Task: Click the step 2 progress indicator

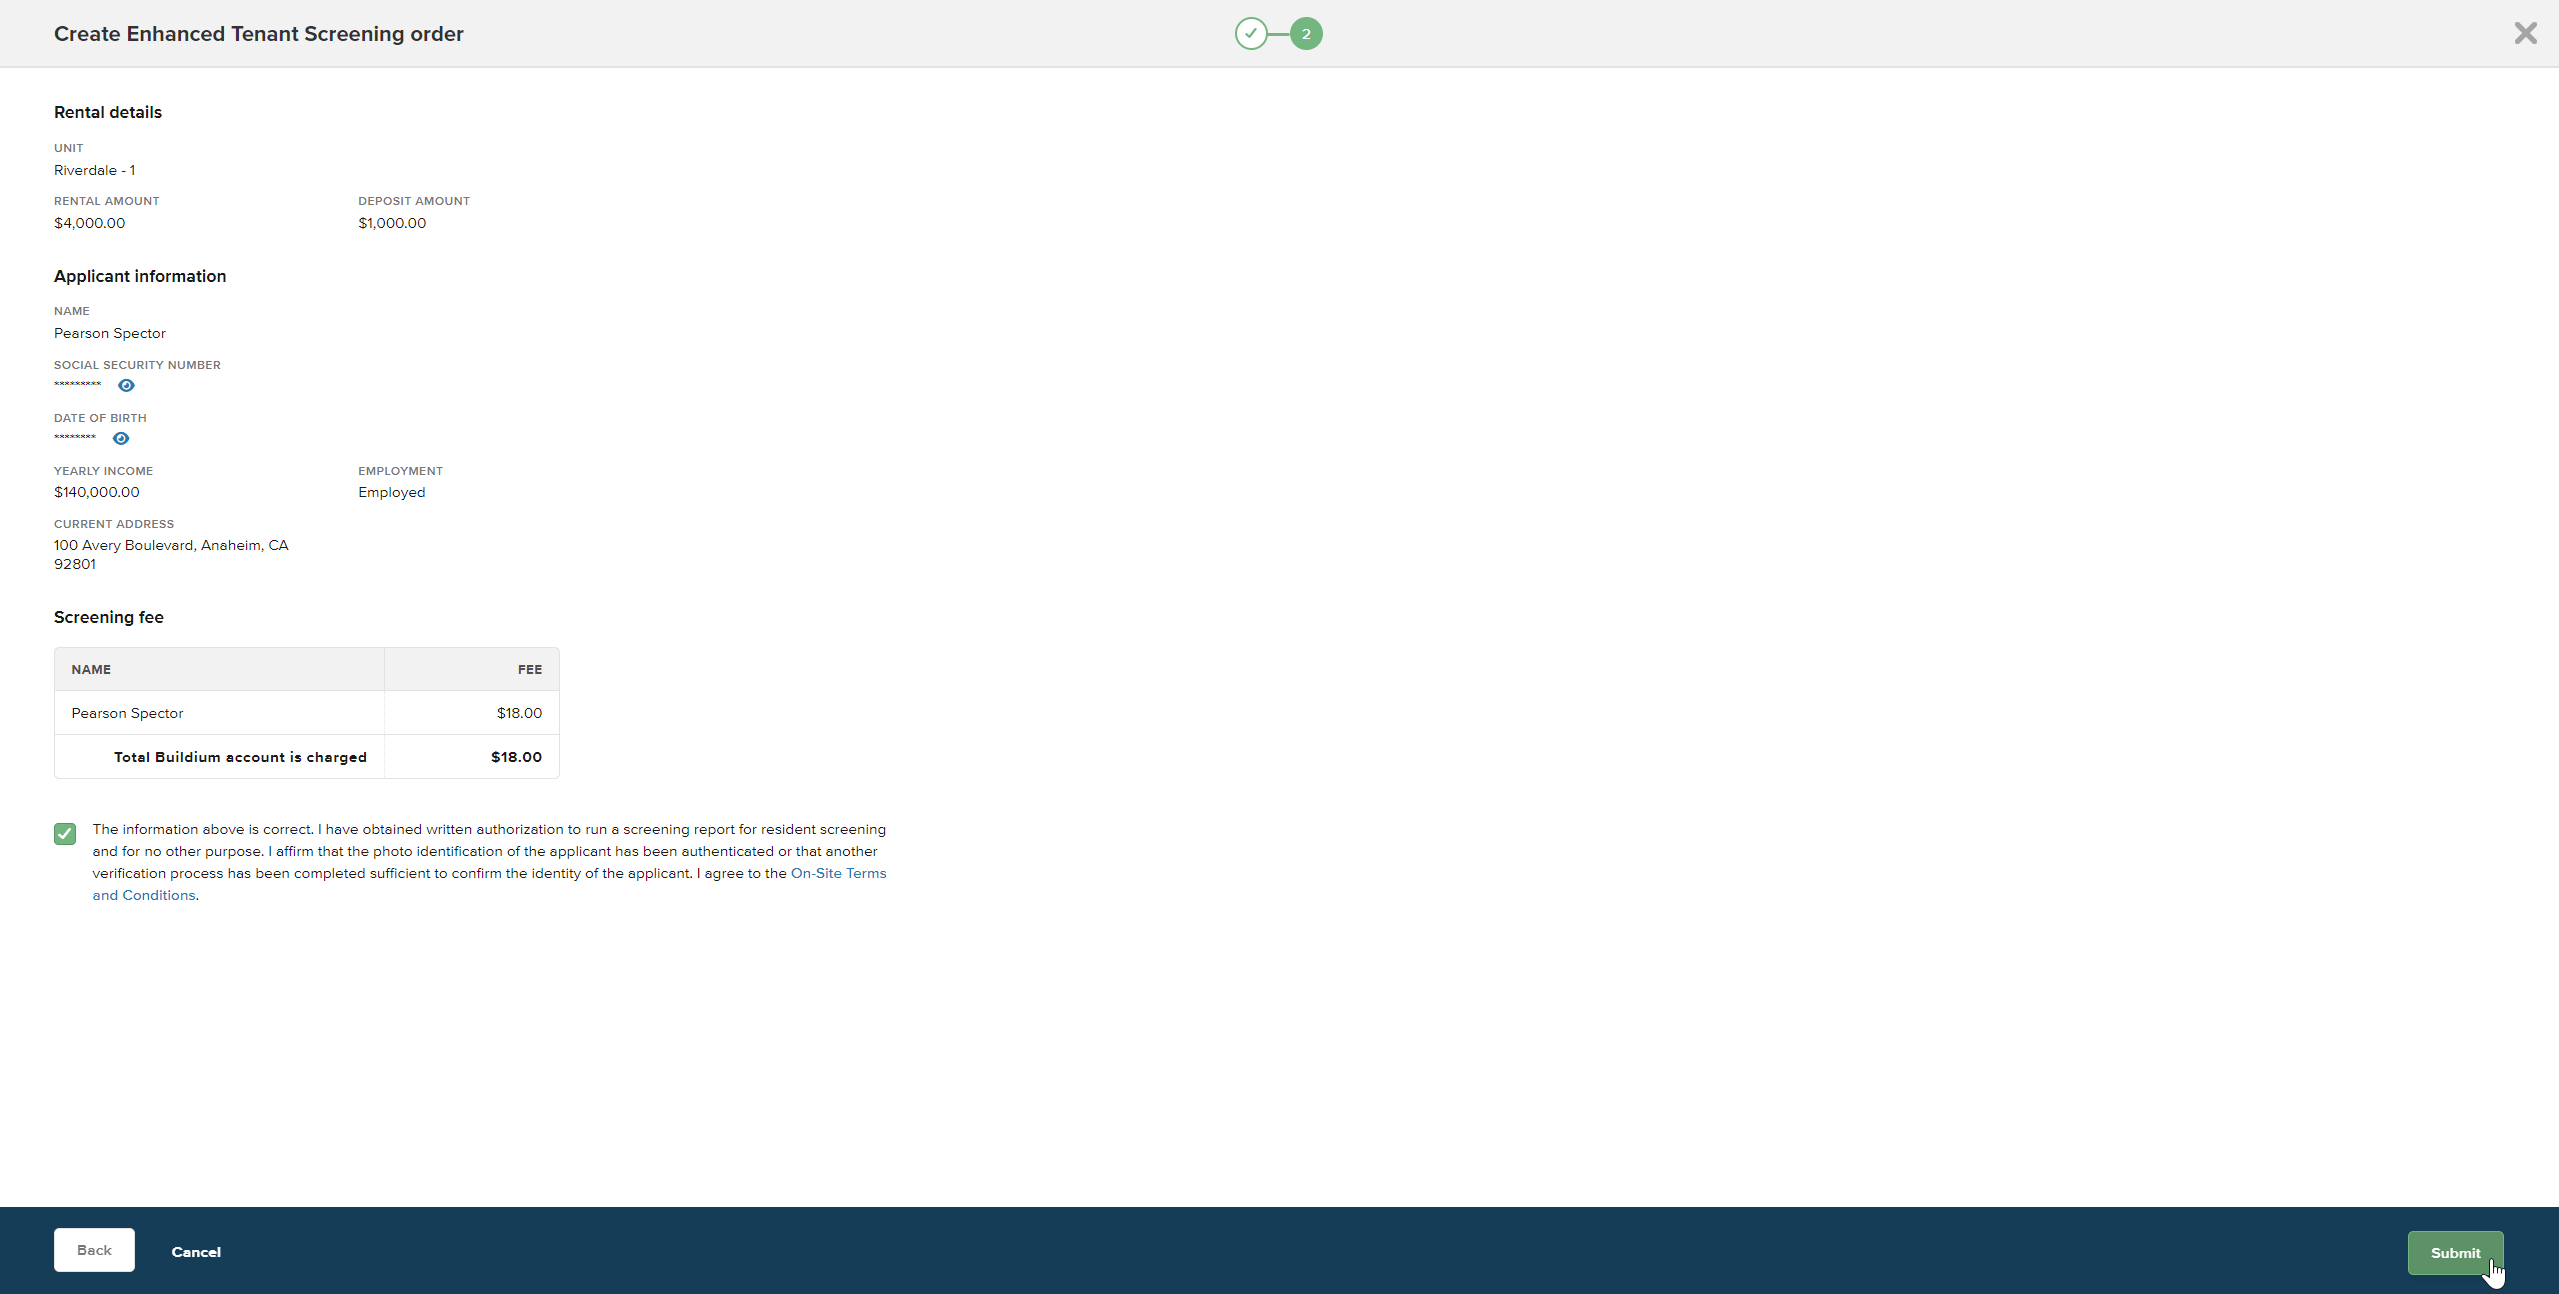Action: [x=1305, y=34]
